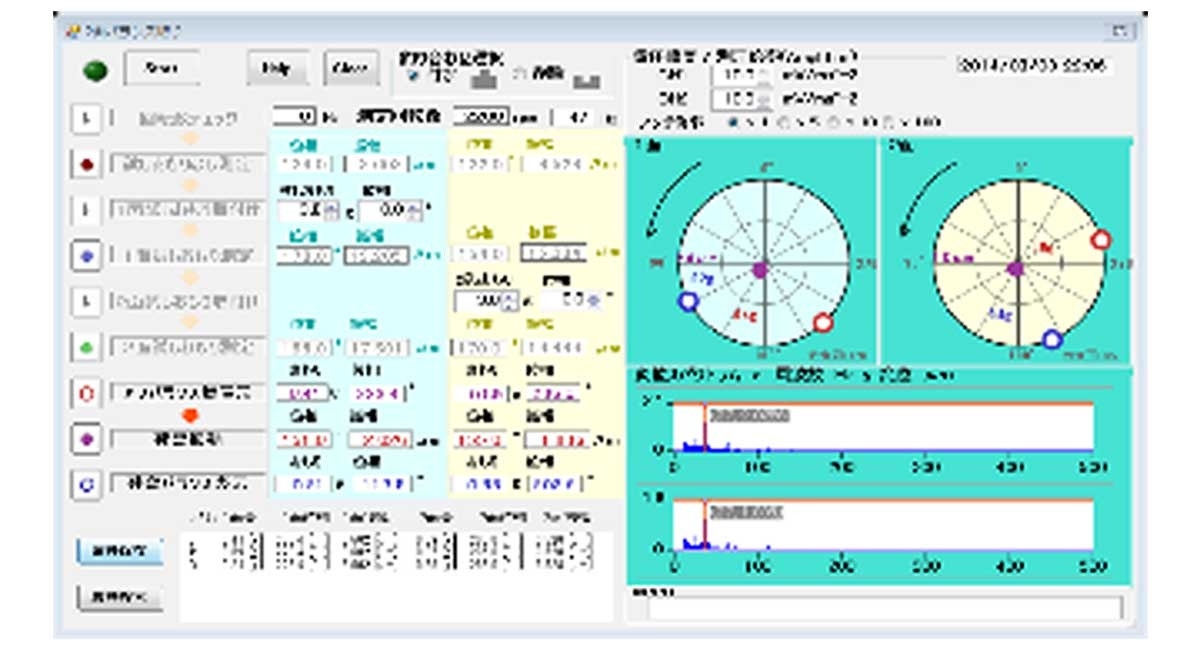
Task: Click the dark red dot step button
Action: tap(87, 165)
